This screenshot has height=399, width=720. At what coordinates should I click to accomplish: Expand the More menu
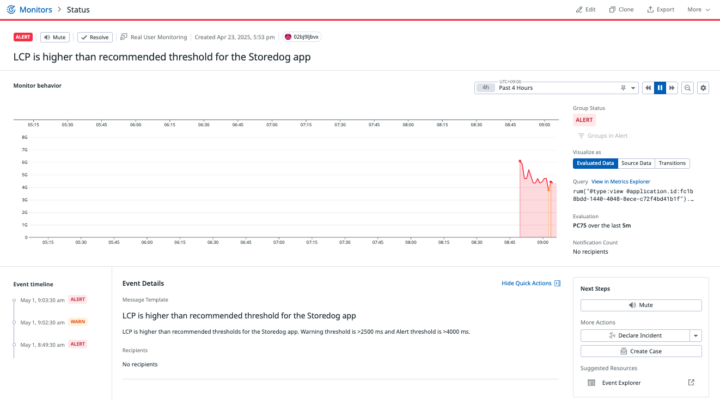[x=698, y=10]
